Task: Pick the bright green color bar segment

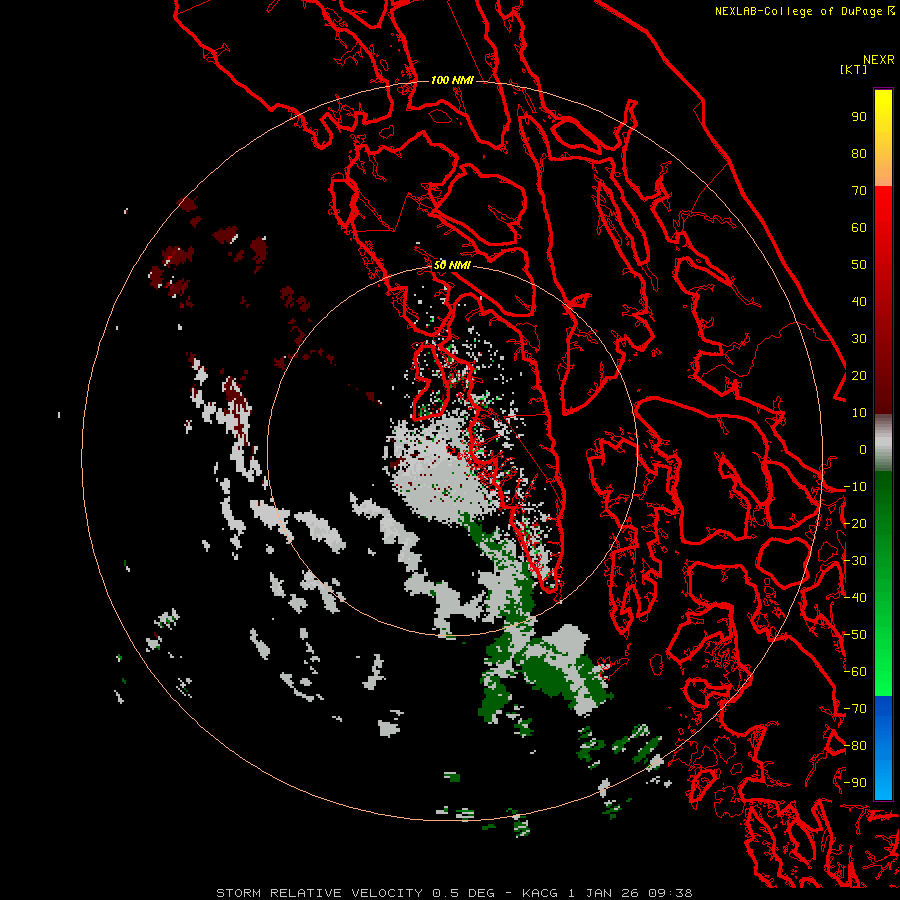Action: [x=883, y=584]
